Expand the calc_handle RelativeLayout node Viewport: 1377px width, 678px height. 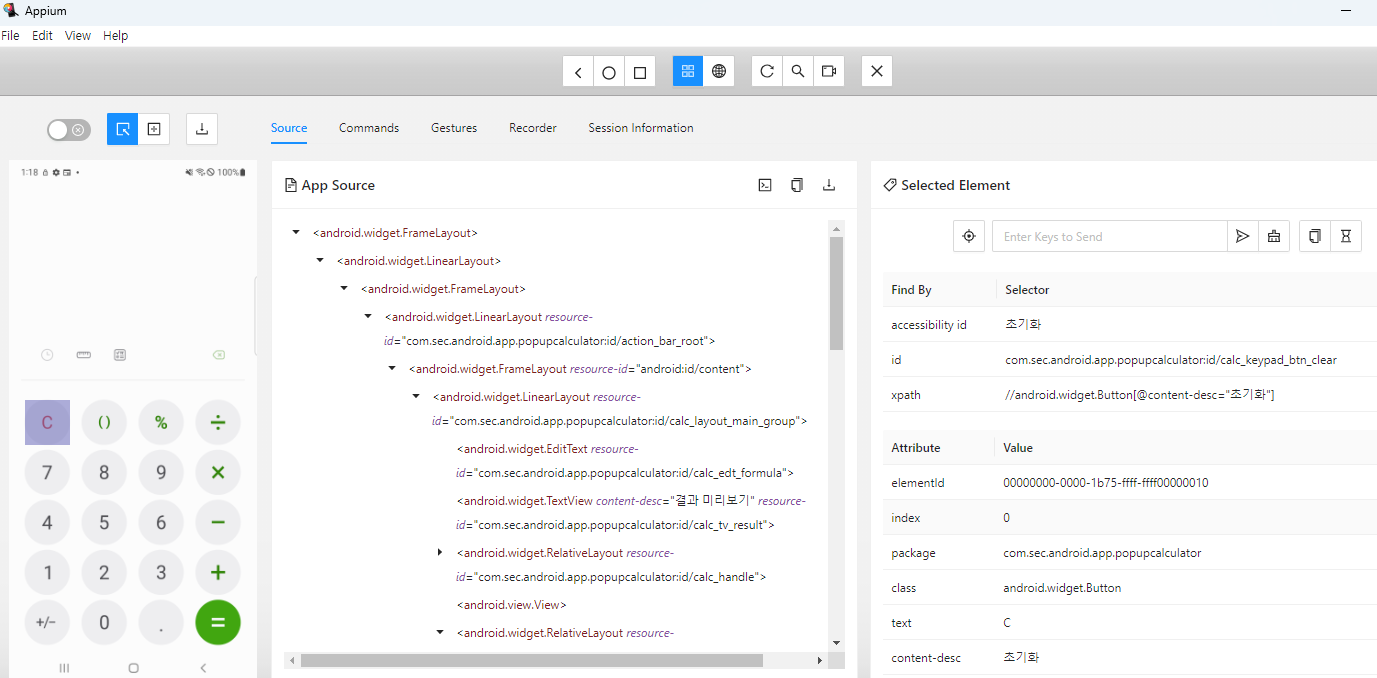[x=440, y=553]
